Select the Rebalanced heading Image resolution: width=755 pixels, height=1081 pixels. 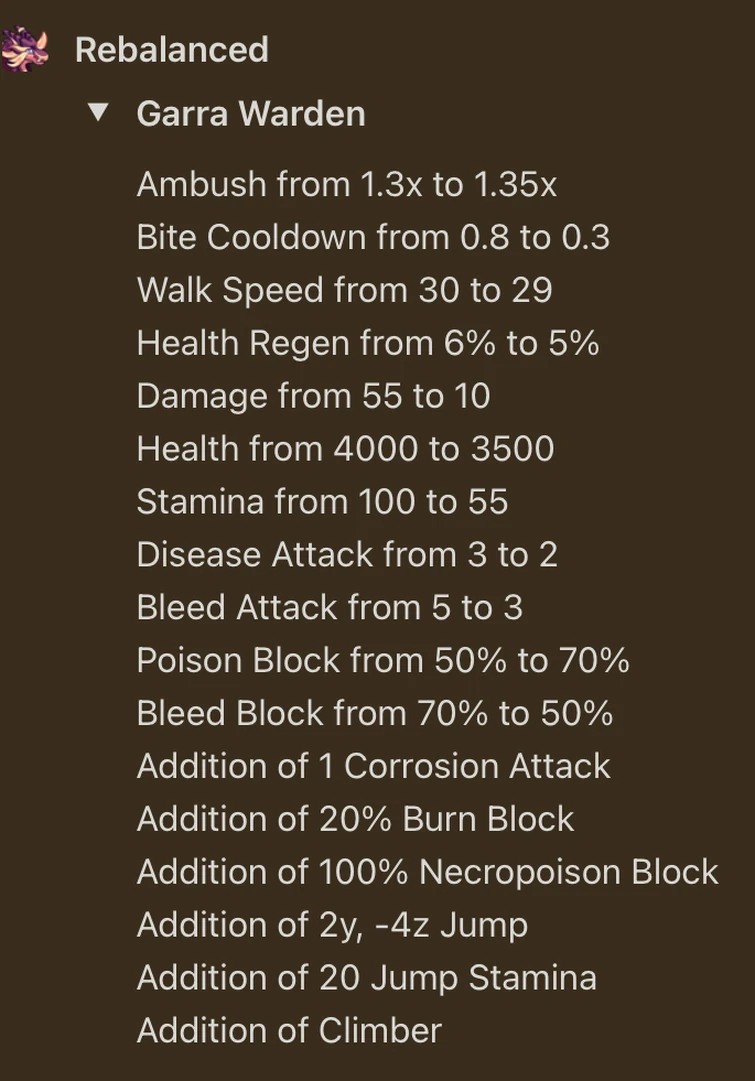coord(172,49)
